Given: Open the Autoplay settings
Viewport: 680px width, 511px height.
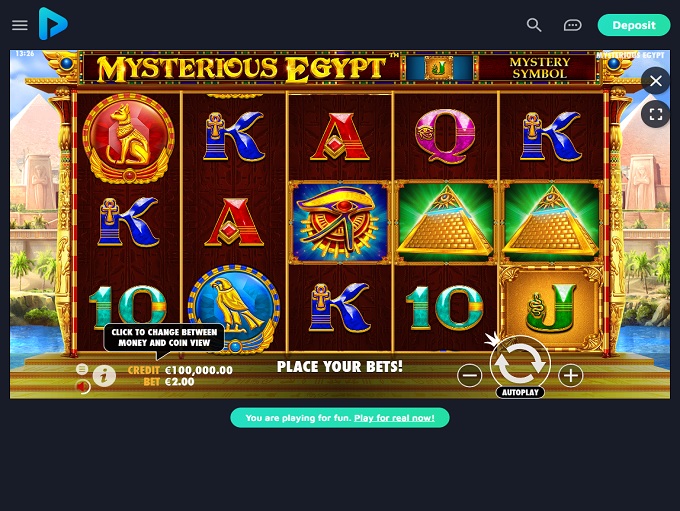Looking at the screenshot, I should [520, 392].
